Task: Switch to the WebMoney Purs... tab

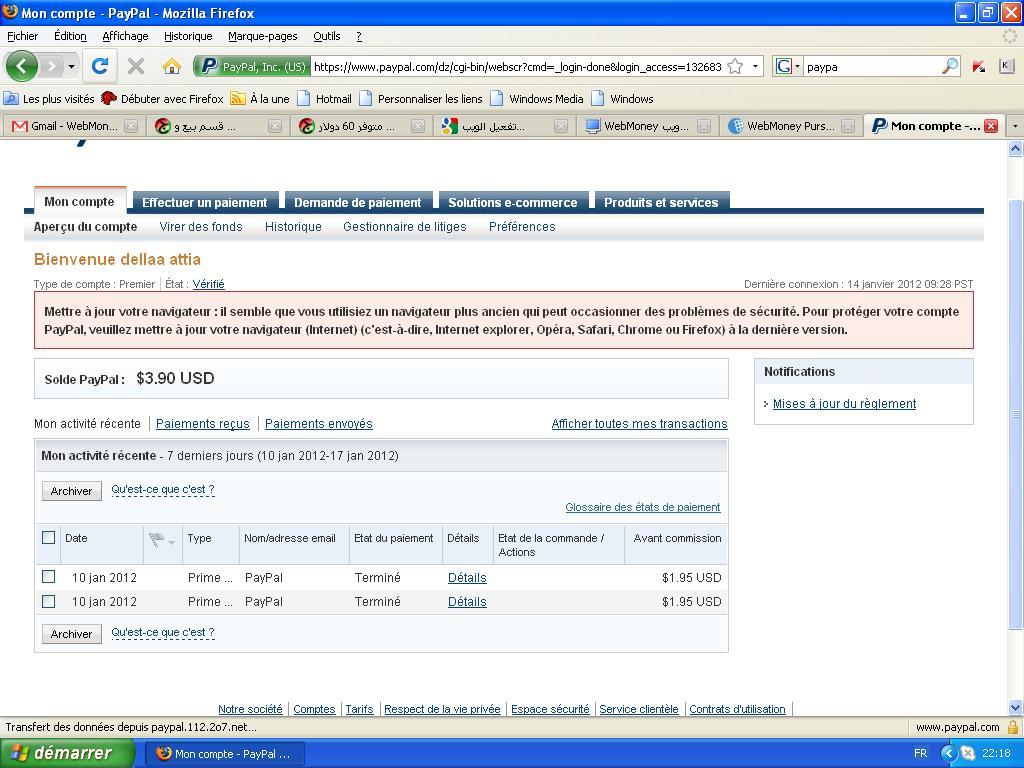Action: click(x=782, y=126)
